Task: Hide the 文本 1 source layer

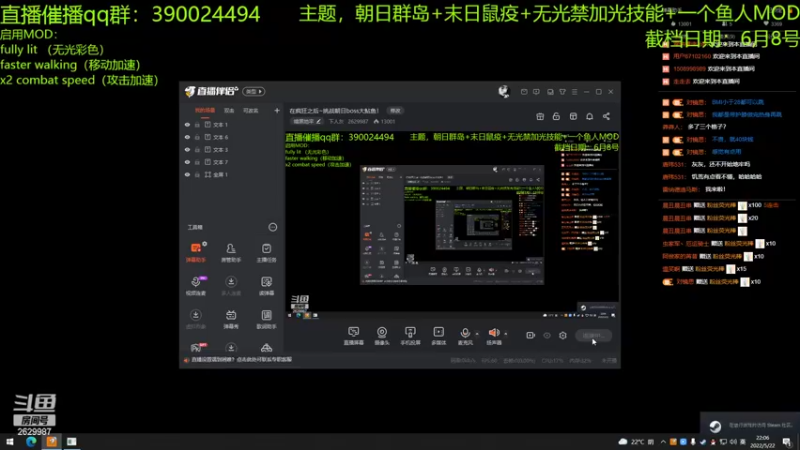Action: 187,124
